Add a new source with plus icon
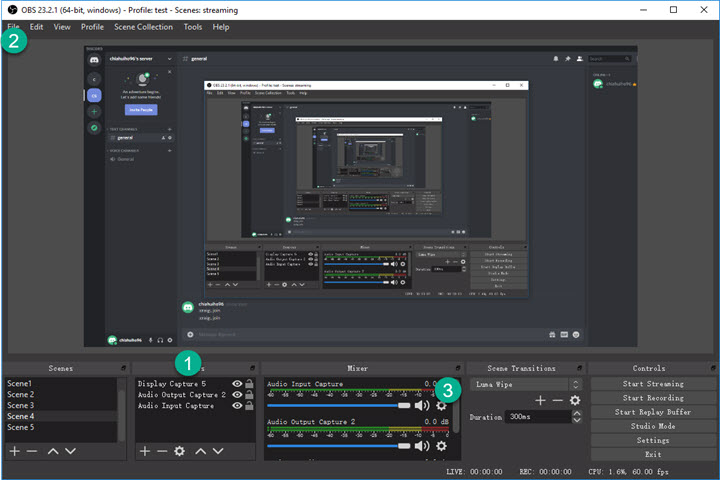The image size is (720, 480). point(145,452)
